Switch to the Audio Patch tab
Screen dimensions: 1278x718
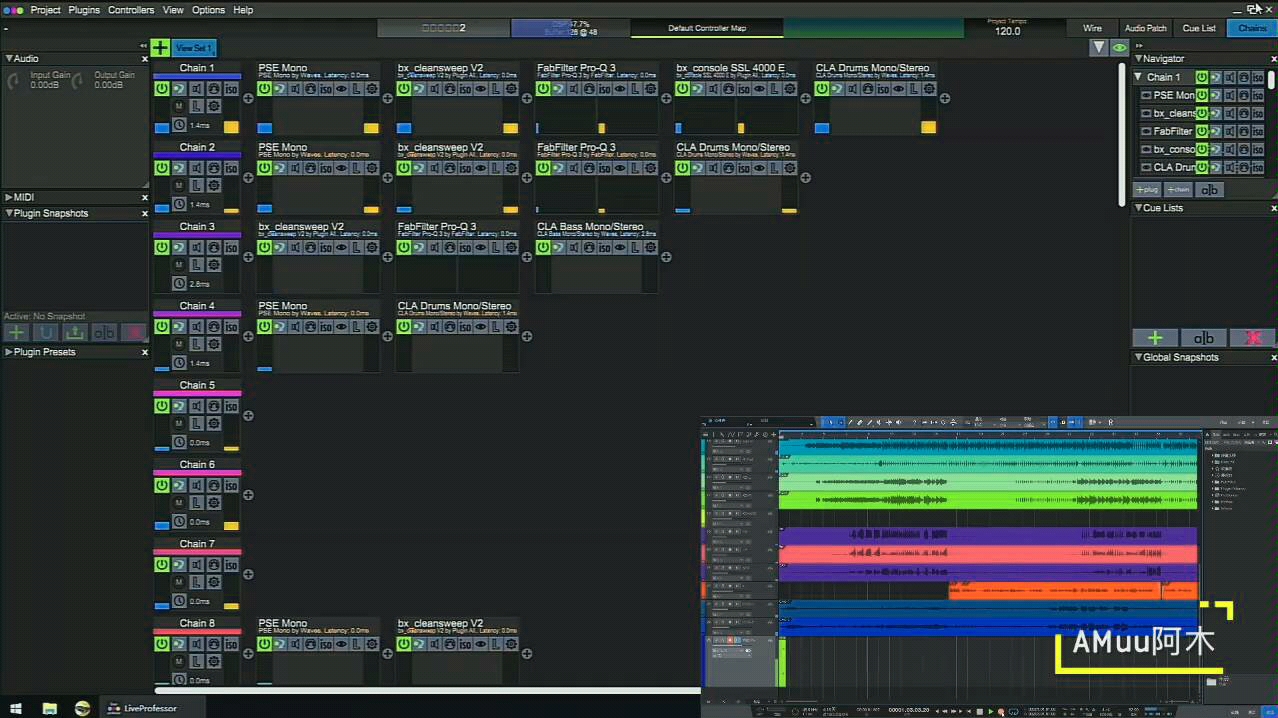[1145, 28]
